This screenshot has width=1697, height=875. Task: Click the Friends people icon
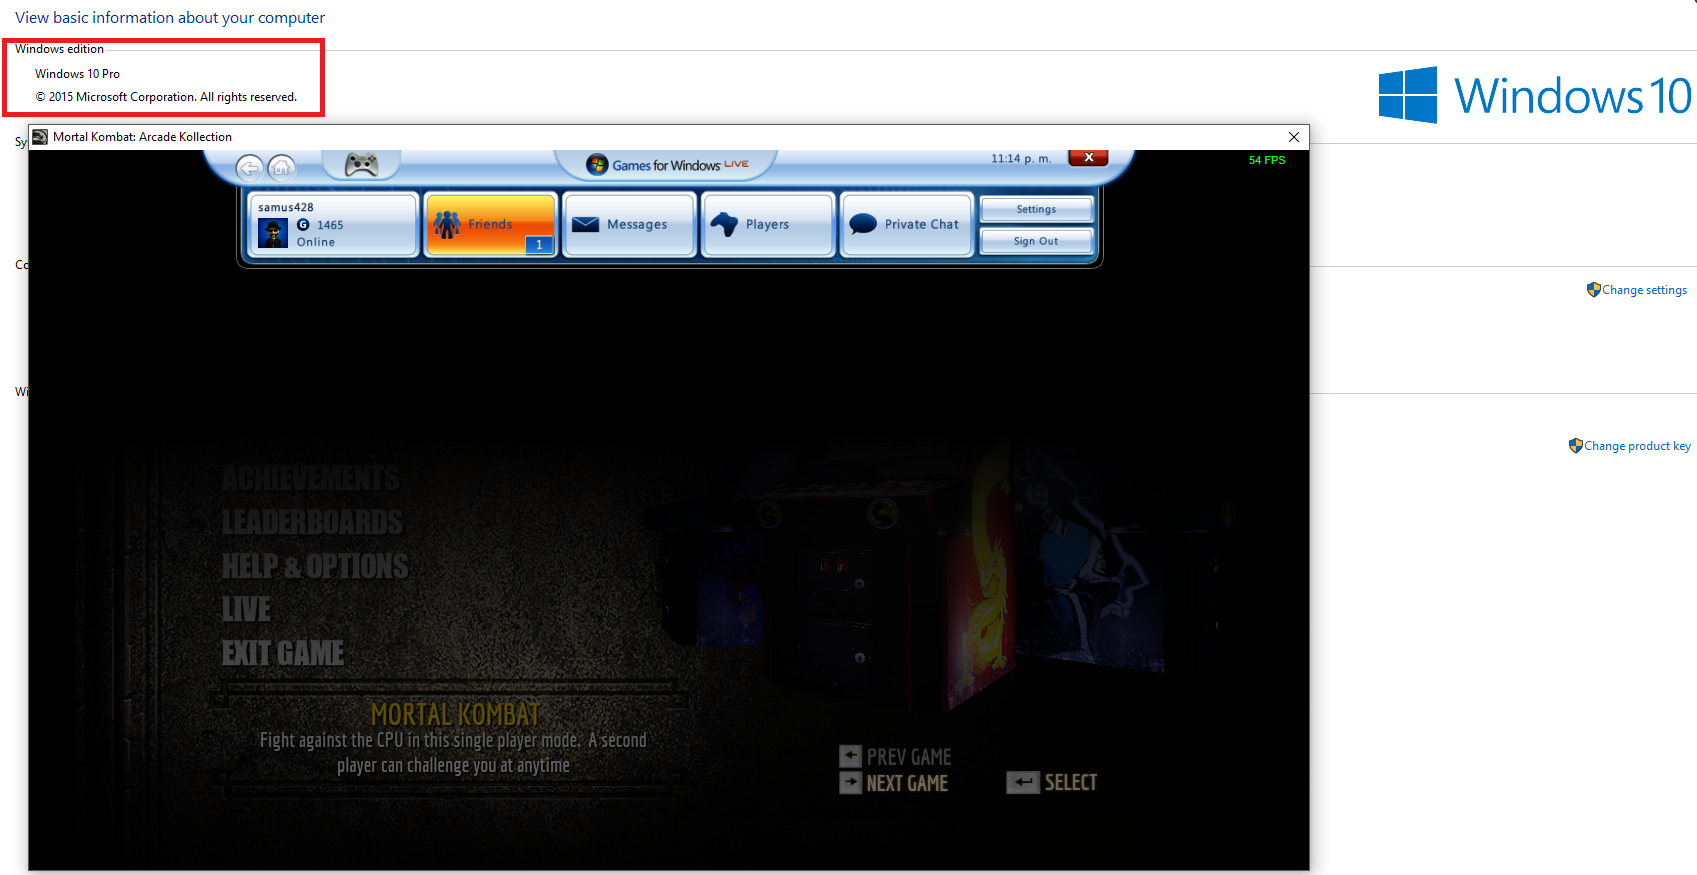click(447, 225)
